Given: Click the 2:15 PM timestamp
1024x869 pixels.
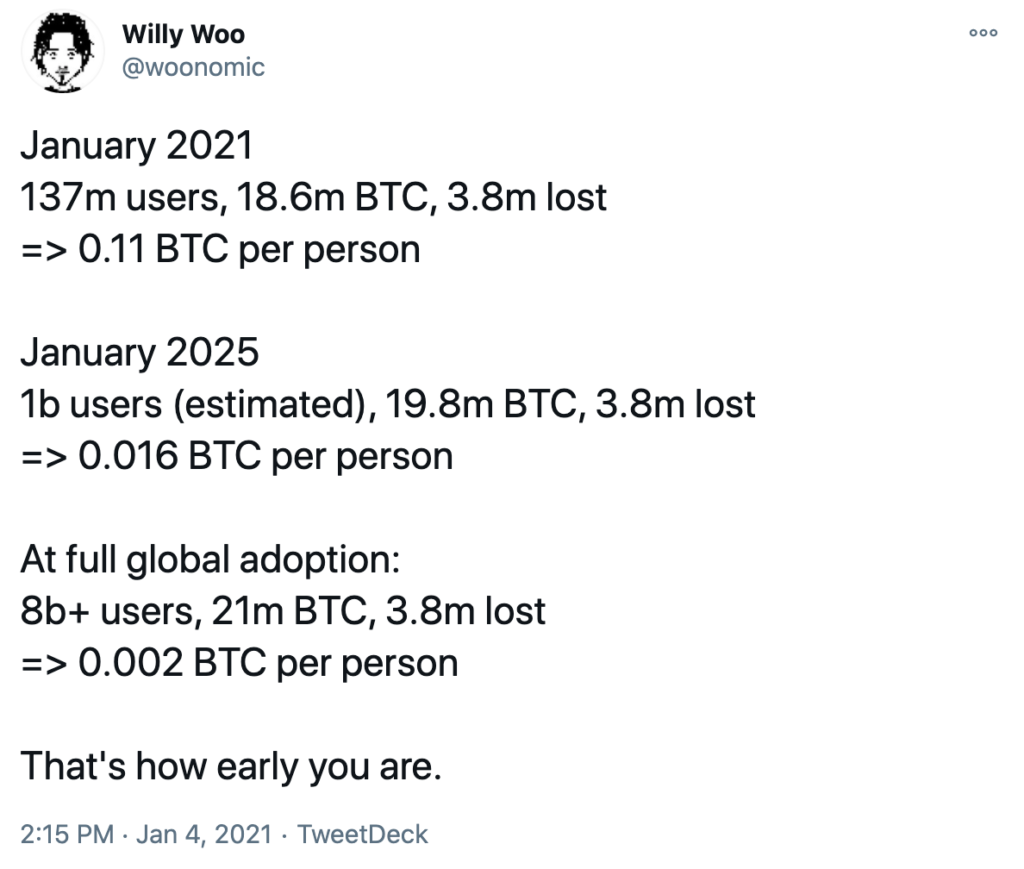Looking at the screenshot, I should tap(67, 834).
